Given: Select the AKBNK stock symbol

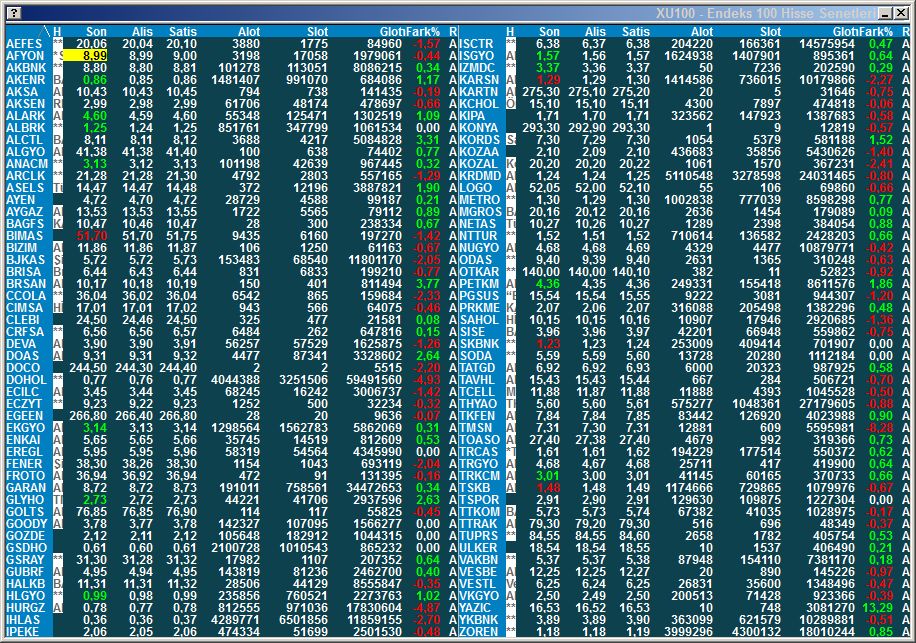Looking at the screenshot, I should point(26,68).
